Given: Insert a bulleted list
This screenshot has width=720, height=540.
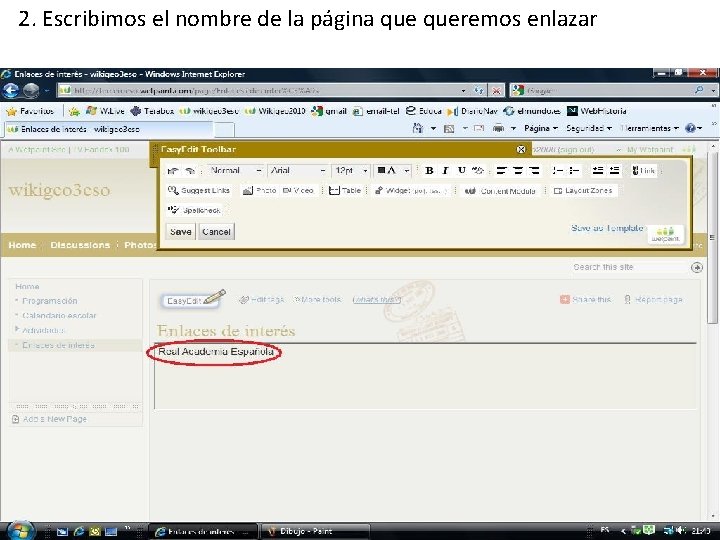Looking at the screenshot, I should [x=574, y=170].
